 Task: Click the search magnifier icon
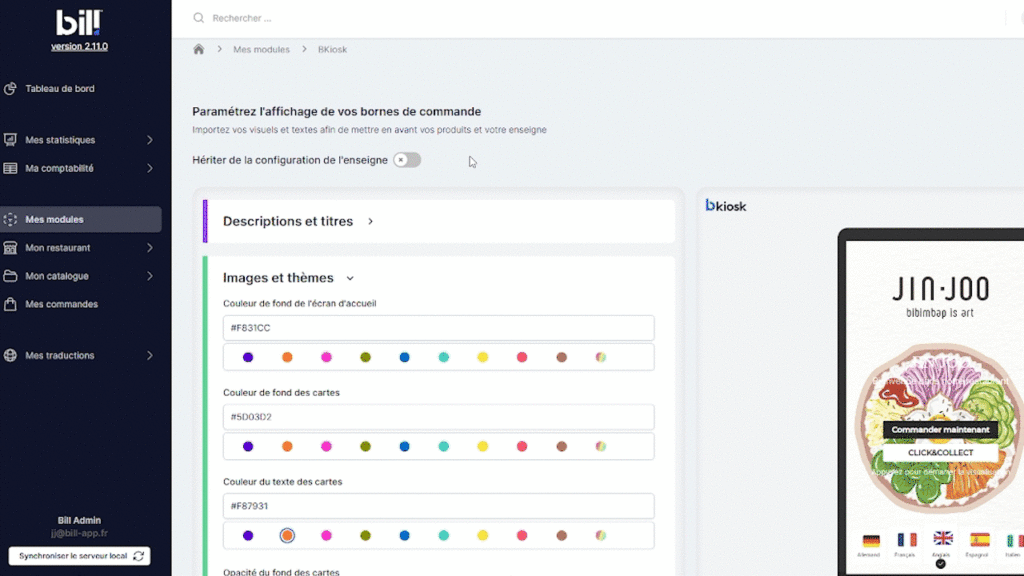pyautogui.click(x=199, y=18)
